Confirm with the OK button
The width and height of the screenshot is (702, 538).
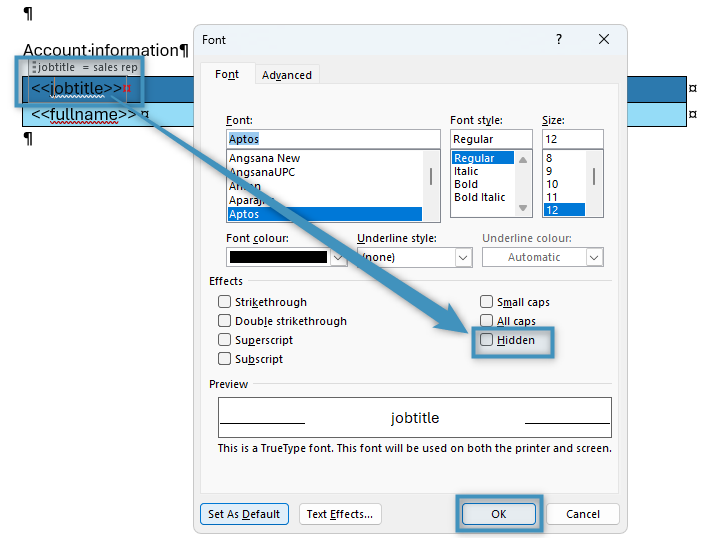point(499,514)
